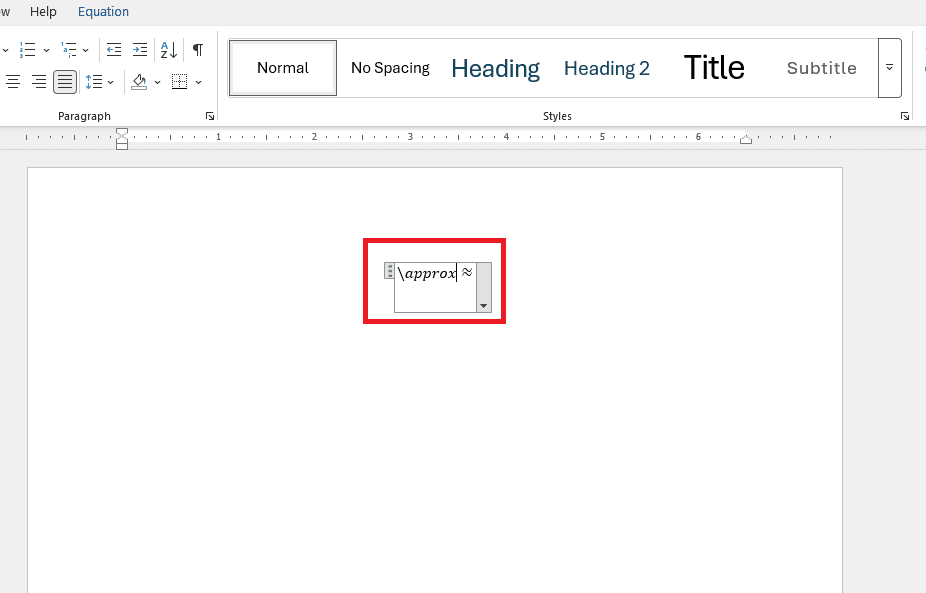Click the Borders icon

click(180, 82)
